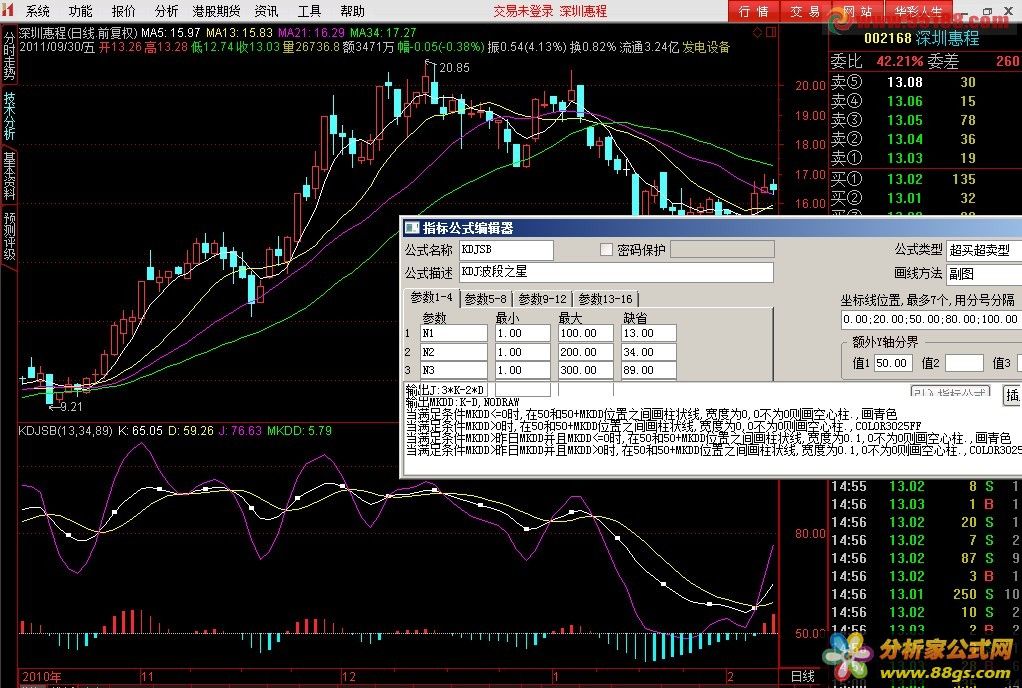
Task: Click the 2010年 label on the time axis
Action: pos(42,677)
